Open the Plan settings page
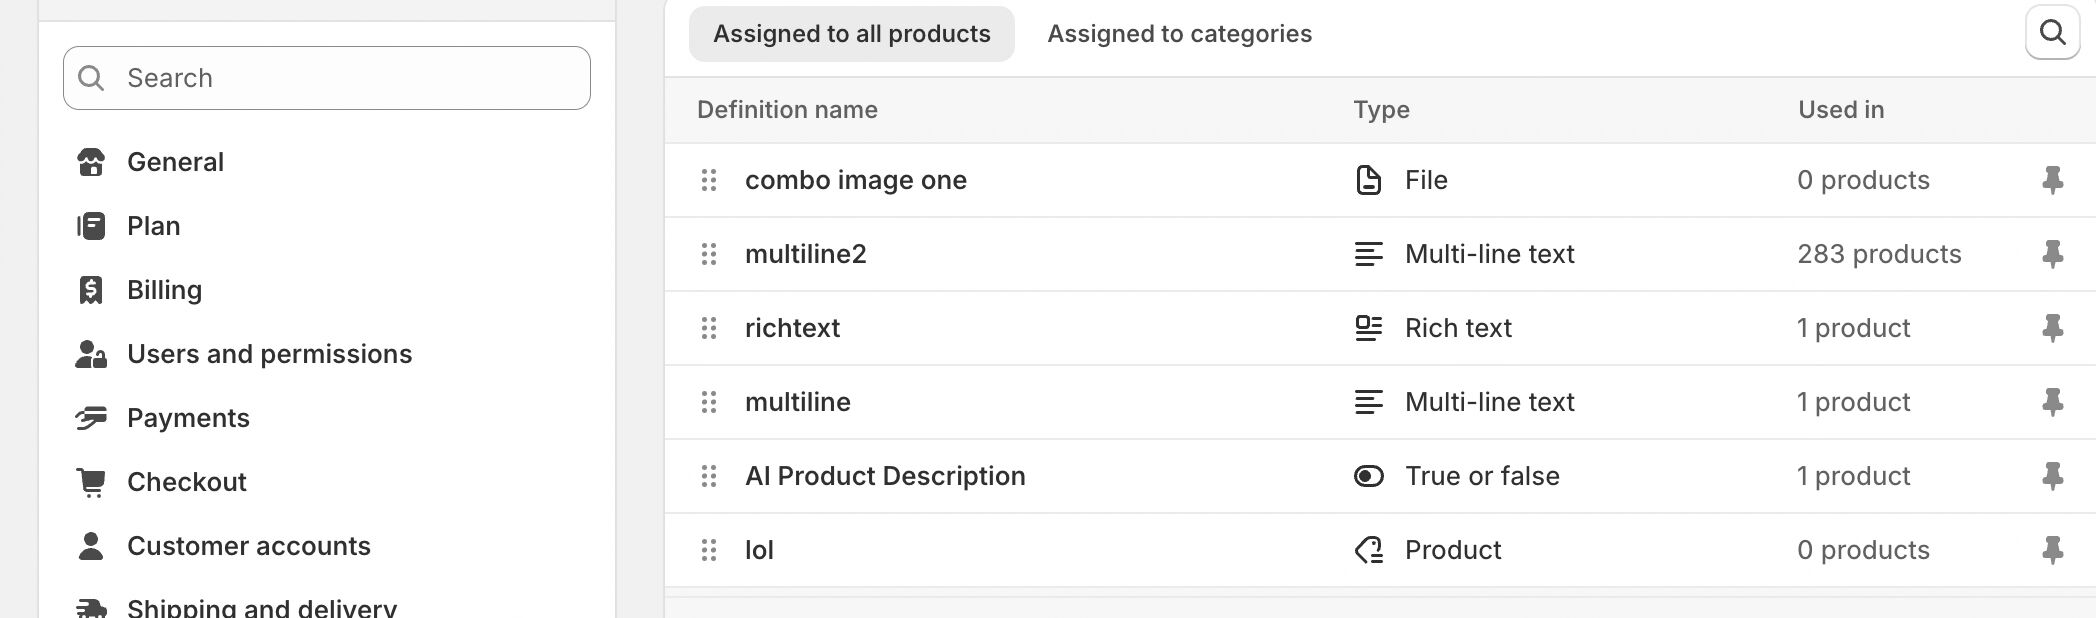2096x618 pixels. point(153,226)
